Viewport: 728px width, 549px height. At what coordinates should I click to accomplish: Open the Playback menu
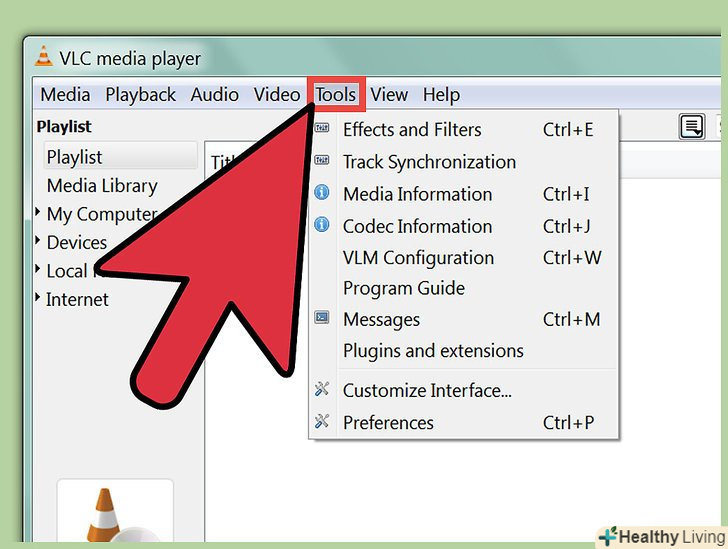pos(141,95)
